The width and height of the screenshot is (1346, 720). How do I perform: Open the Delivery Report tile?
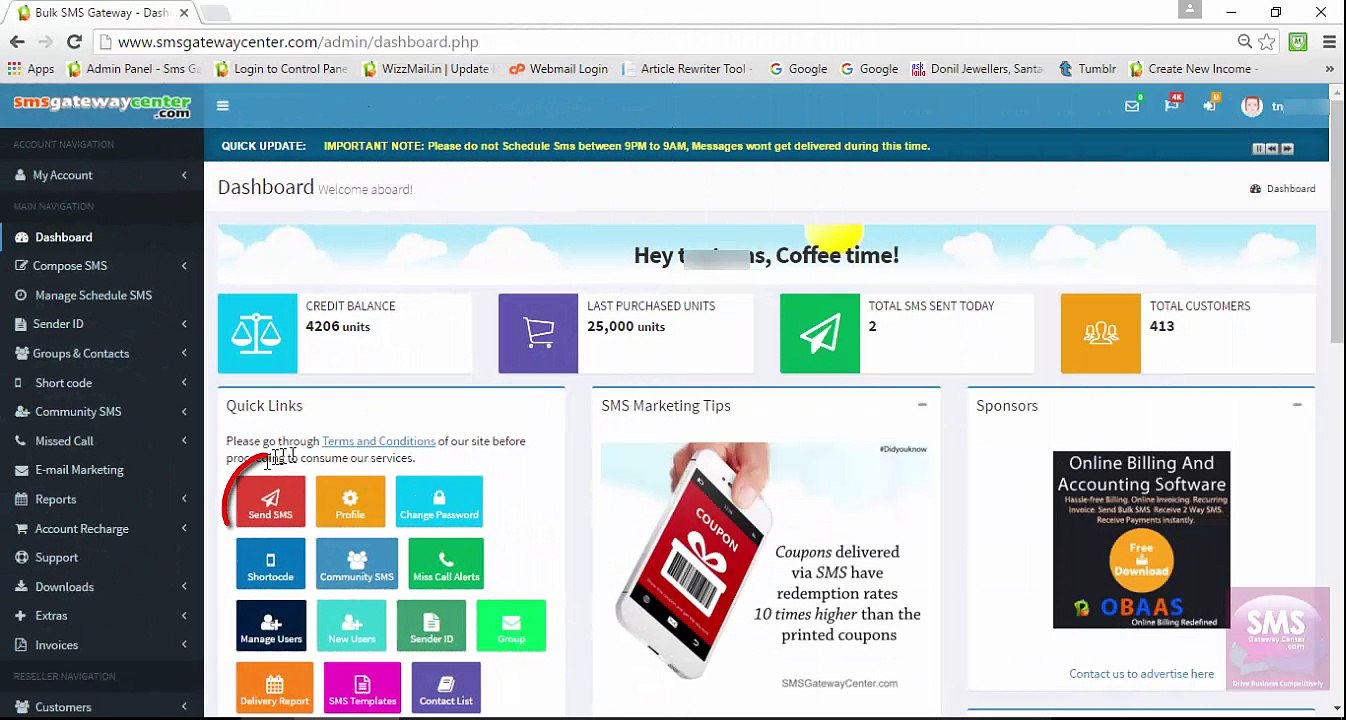point(274,688)
